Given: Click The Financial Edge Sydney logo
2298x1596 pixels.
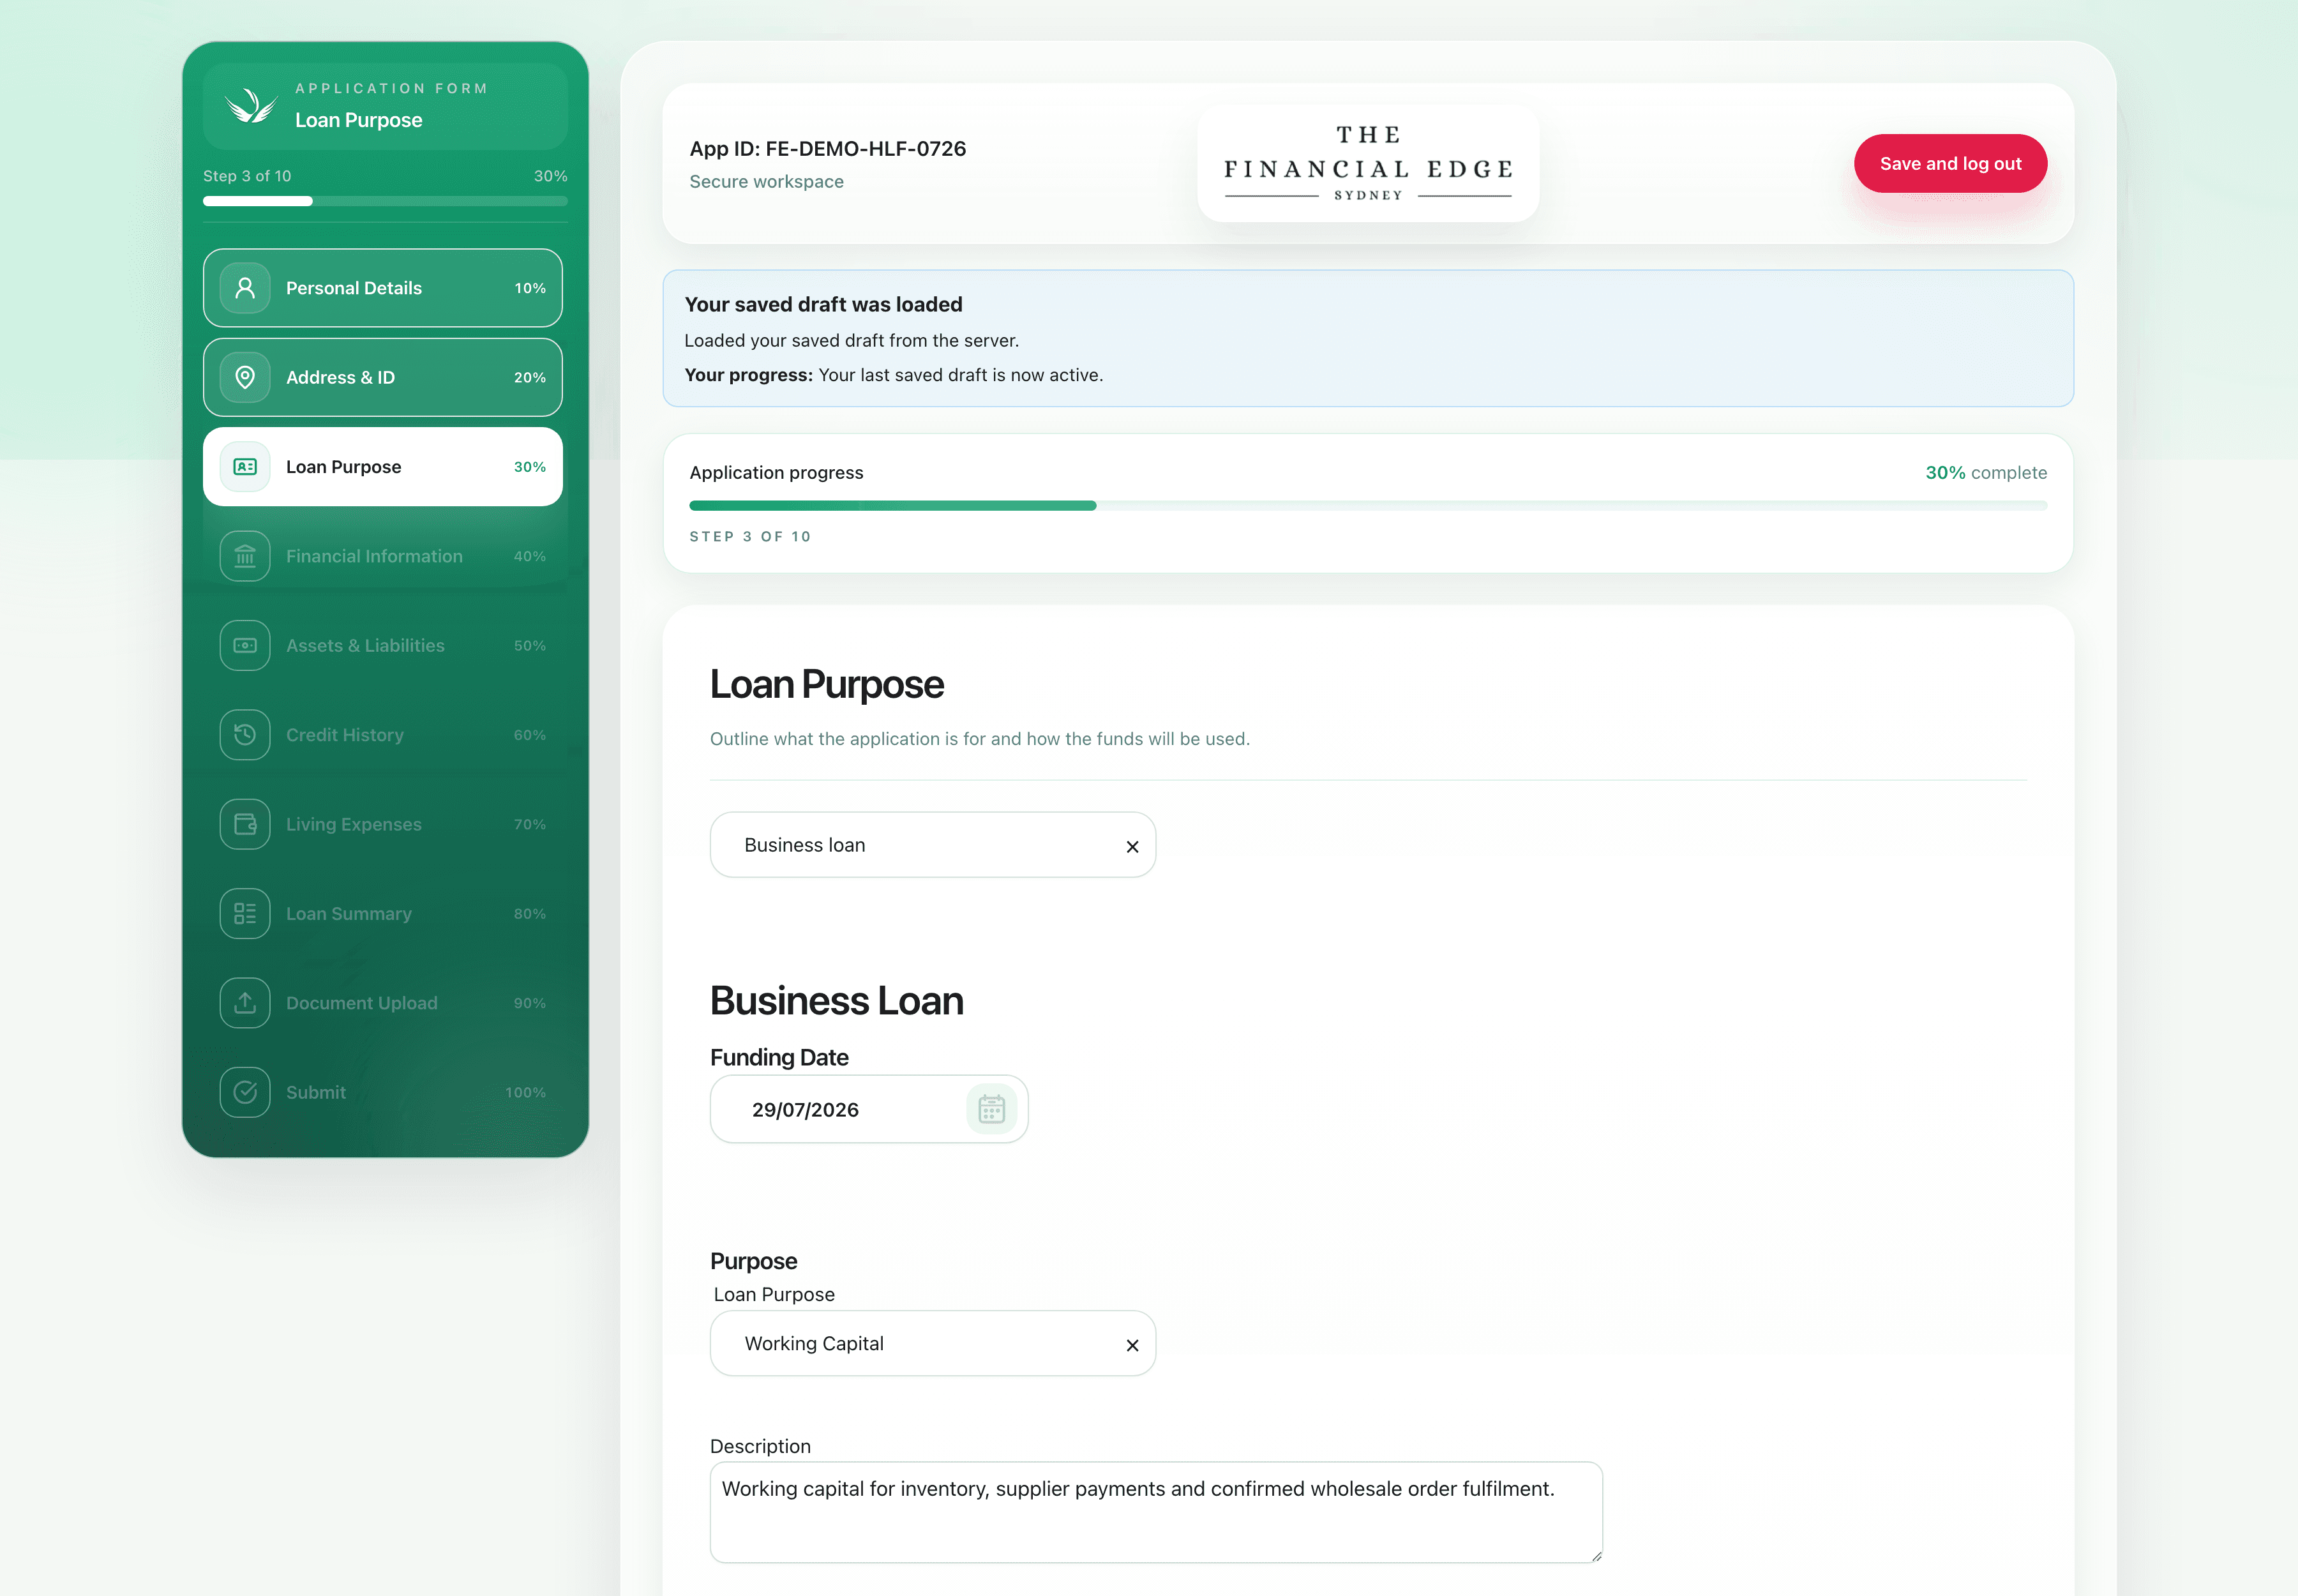Looking at the screenshot, I should click(1368, 163).
